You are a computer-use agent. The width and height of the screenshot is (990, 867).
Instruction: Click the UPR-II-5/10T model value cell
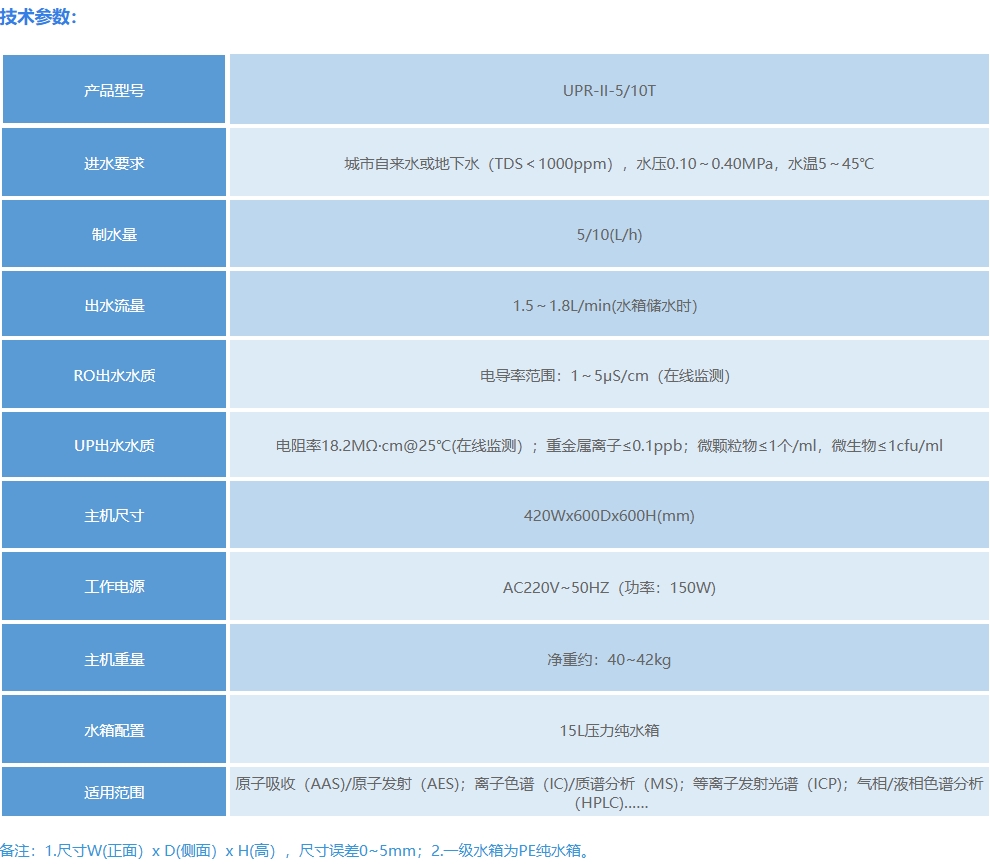coord(608,90)
